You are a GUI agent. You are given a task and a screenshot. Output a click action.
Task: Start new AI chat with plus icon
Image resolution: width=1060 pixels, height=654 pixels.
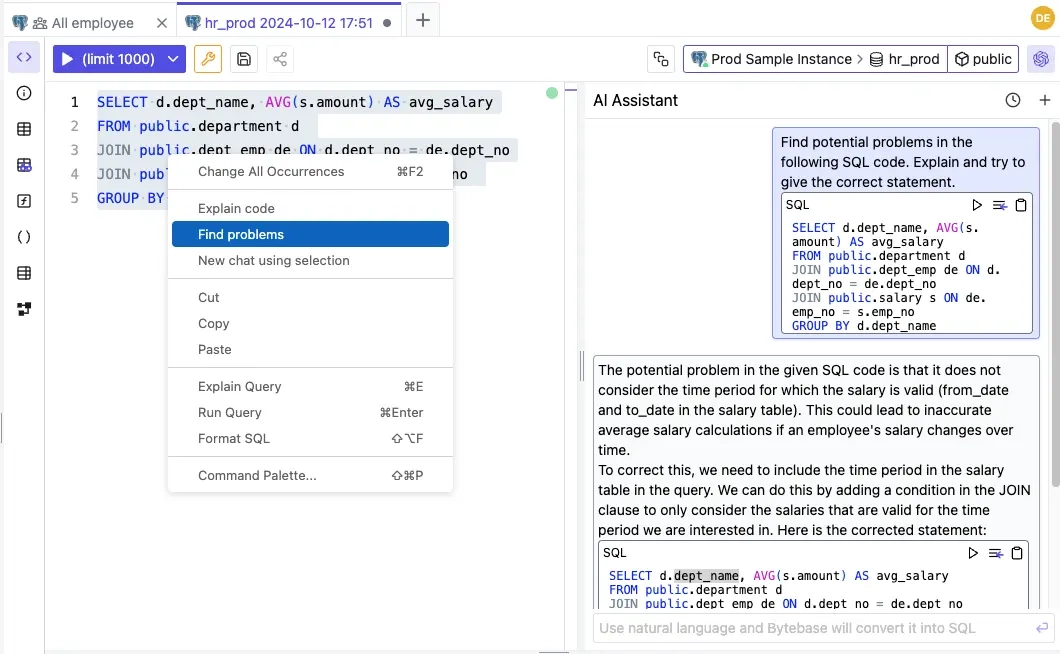[1045, 100]
